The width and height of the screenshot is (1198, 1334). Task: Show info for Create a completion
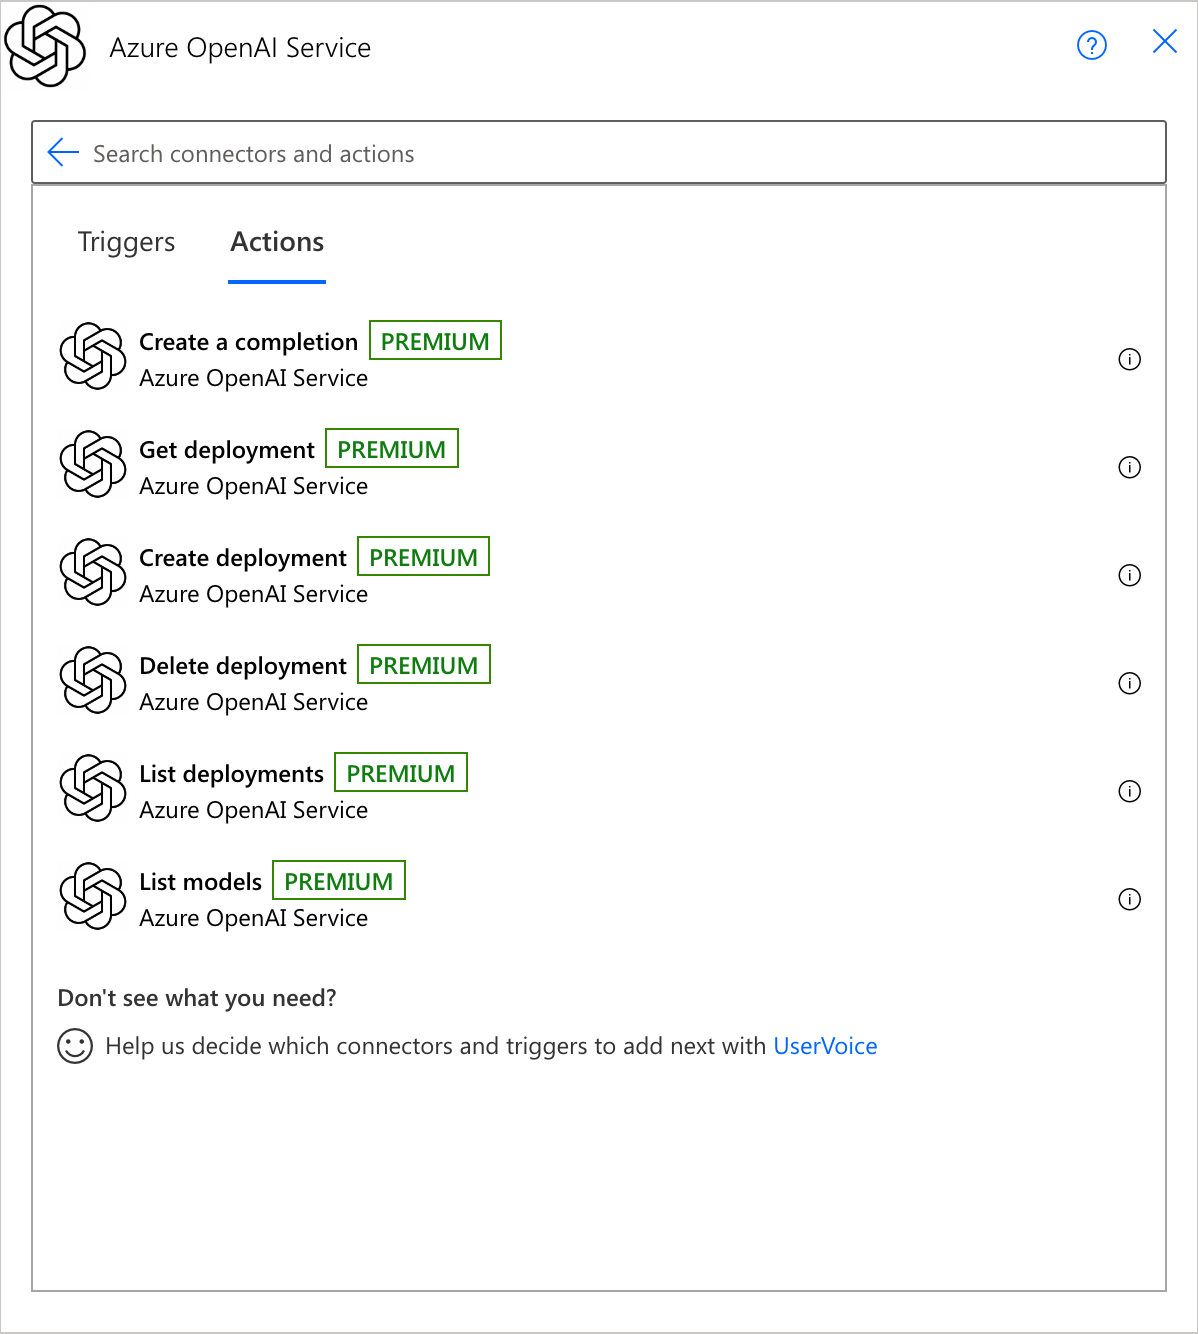(1129, 359)
